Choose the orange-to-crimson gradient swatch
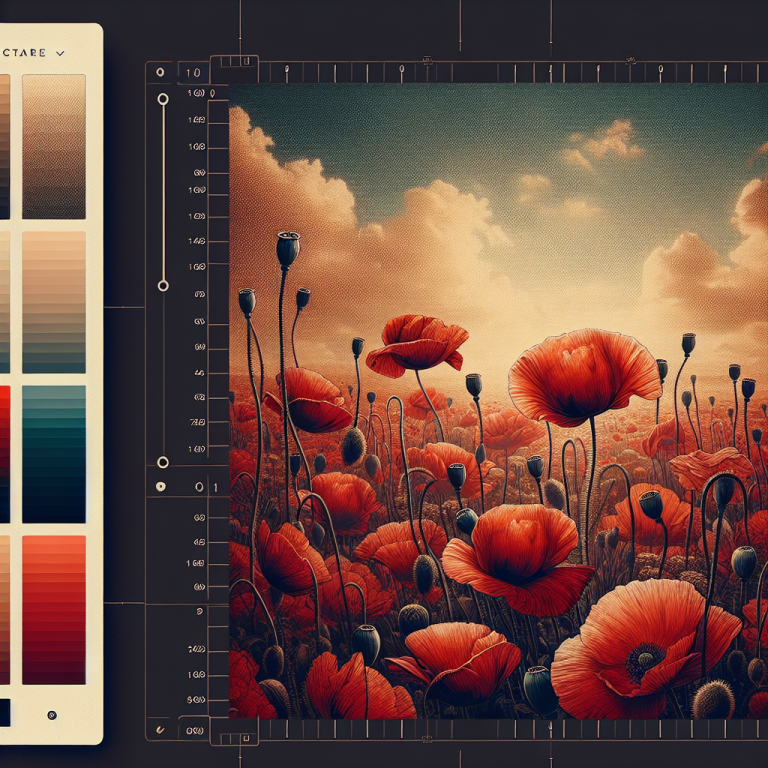The height and width of the screenshot is (768, 768). [53, 609]
